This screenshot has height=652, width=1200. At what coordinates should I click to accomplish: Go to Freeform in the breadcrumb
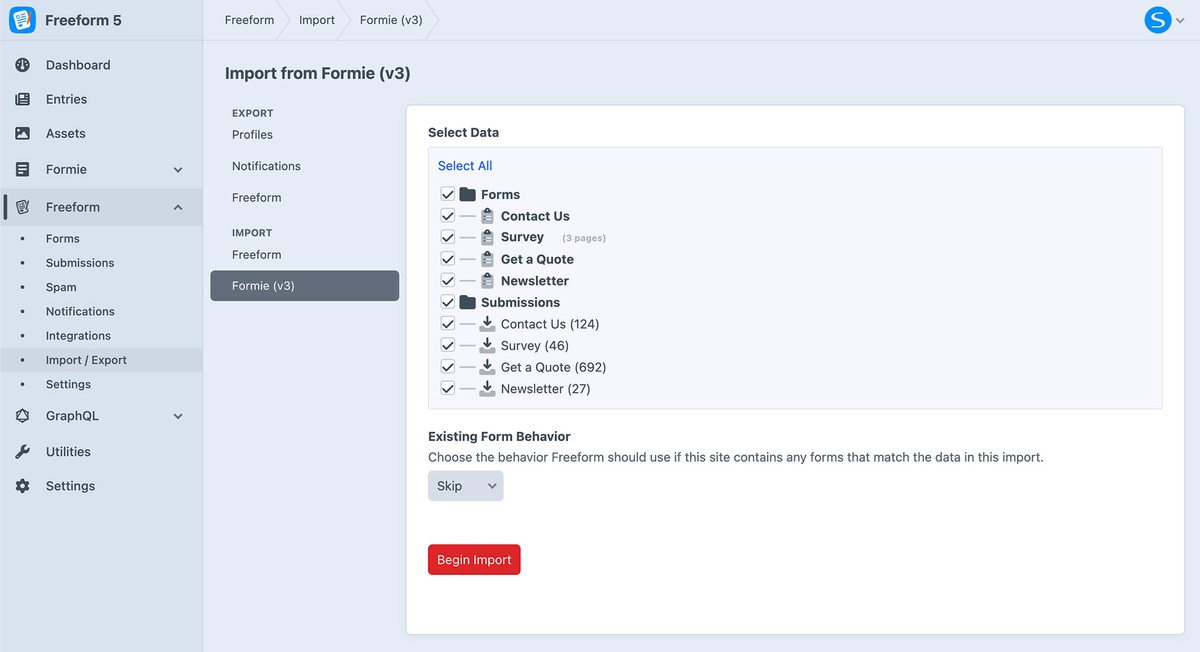point(249,20)
